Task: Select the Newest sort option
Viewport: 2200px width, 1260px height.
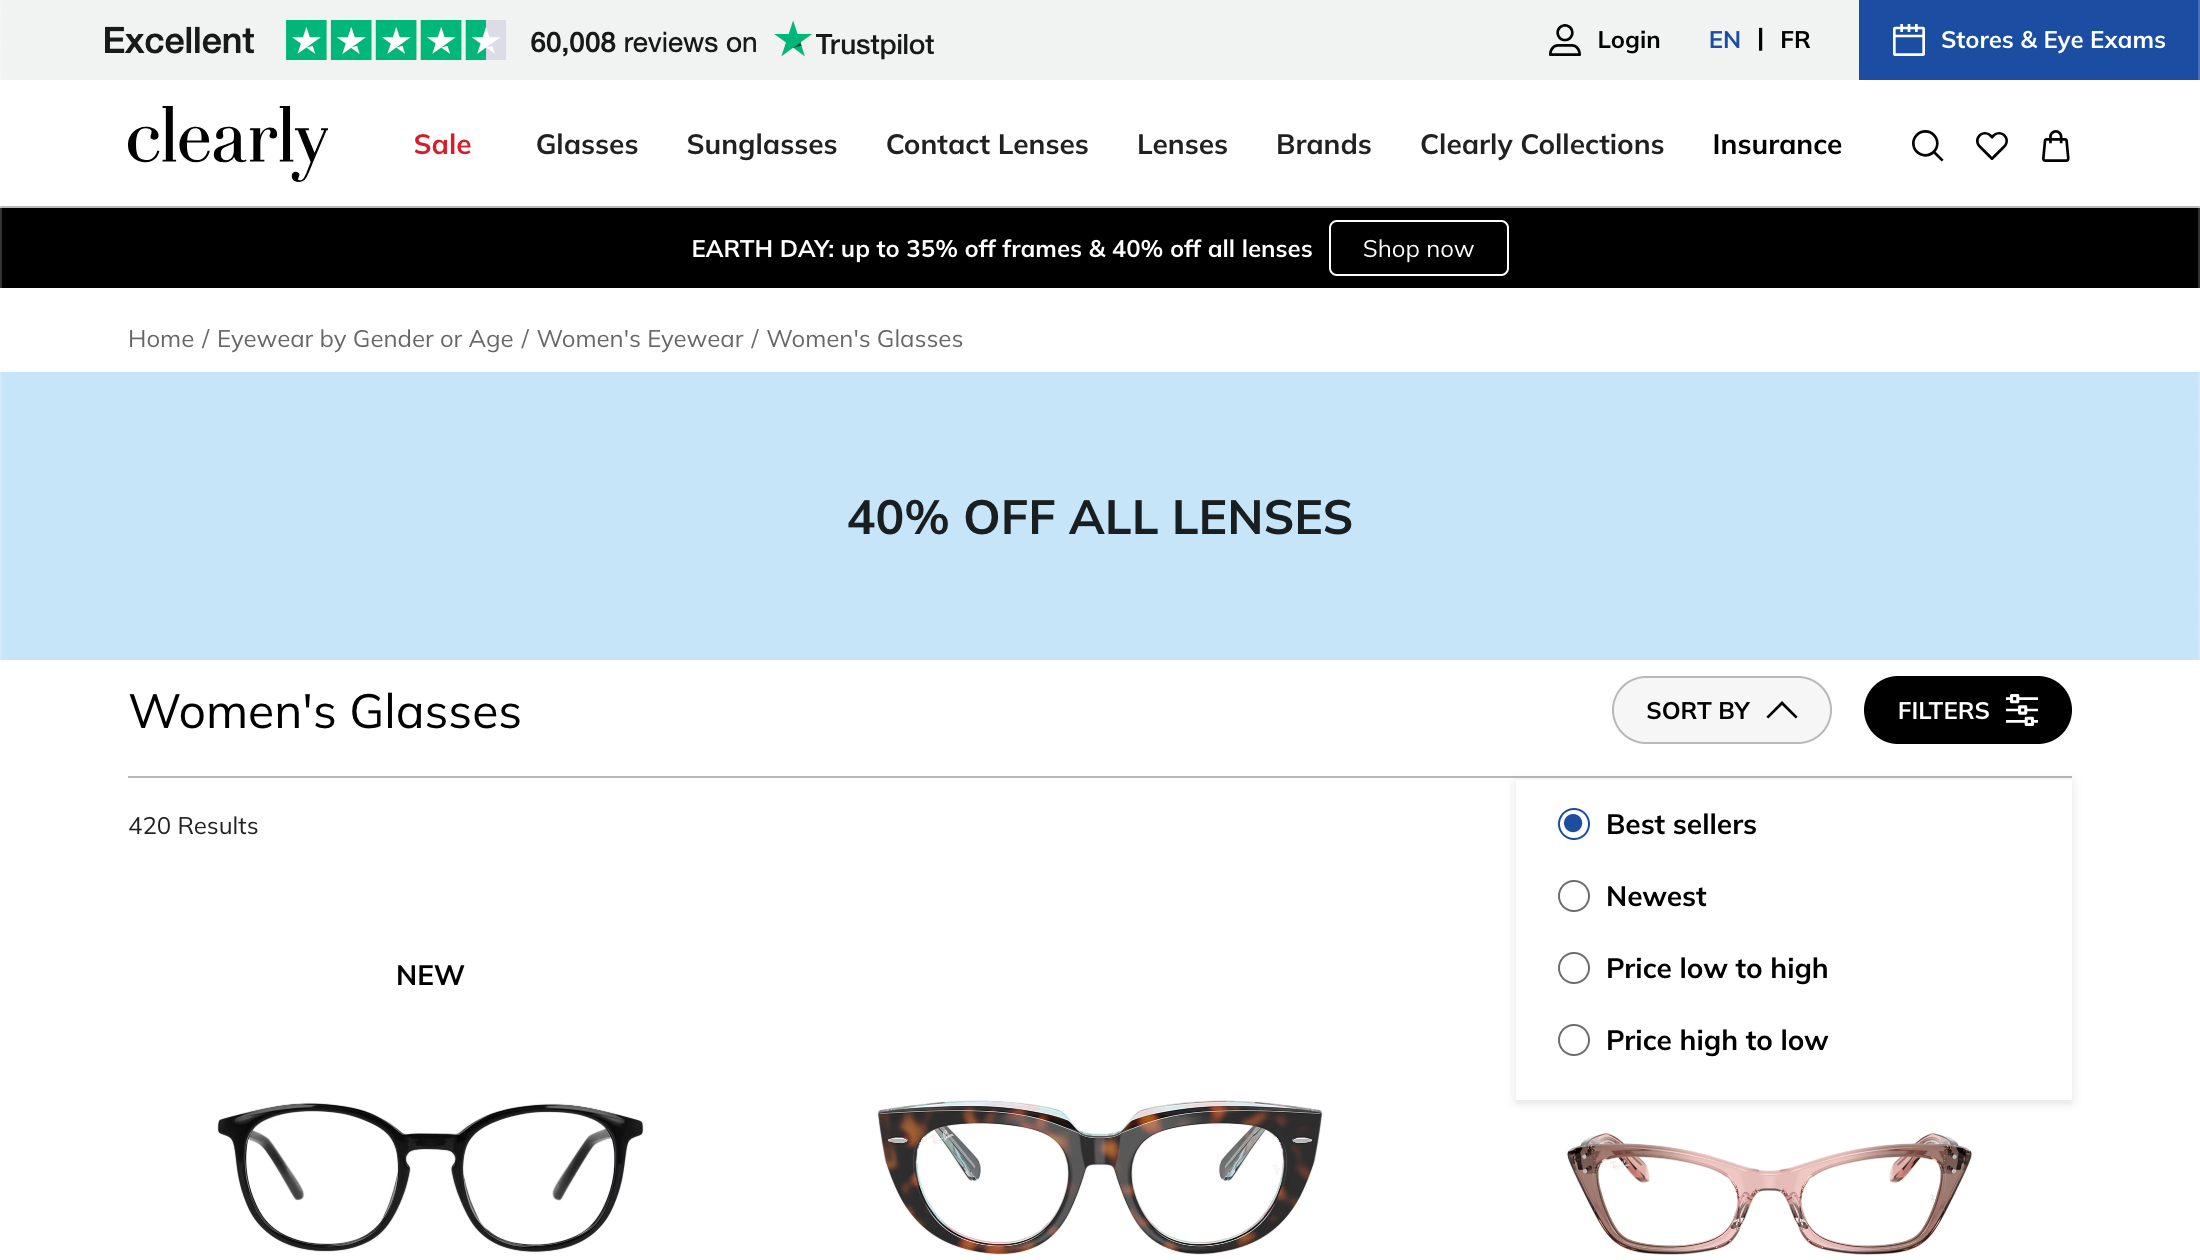Action: (1574, 896)
